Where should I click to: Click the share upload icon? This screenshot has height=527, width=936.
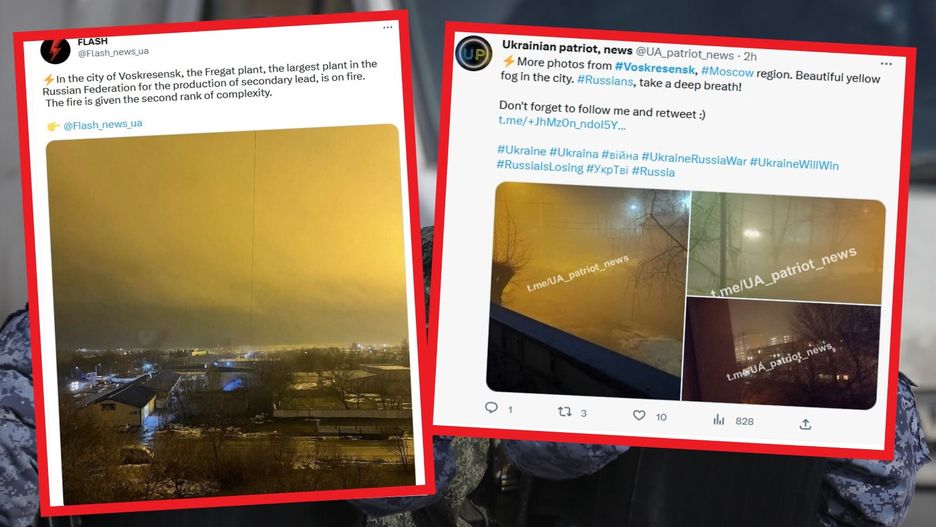click(x=805, y=424)
